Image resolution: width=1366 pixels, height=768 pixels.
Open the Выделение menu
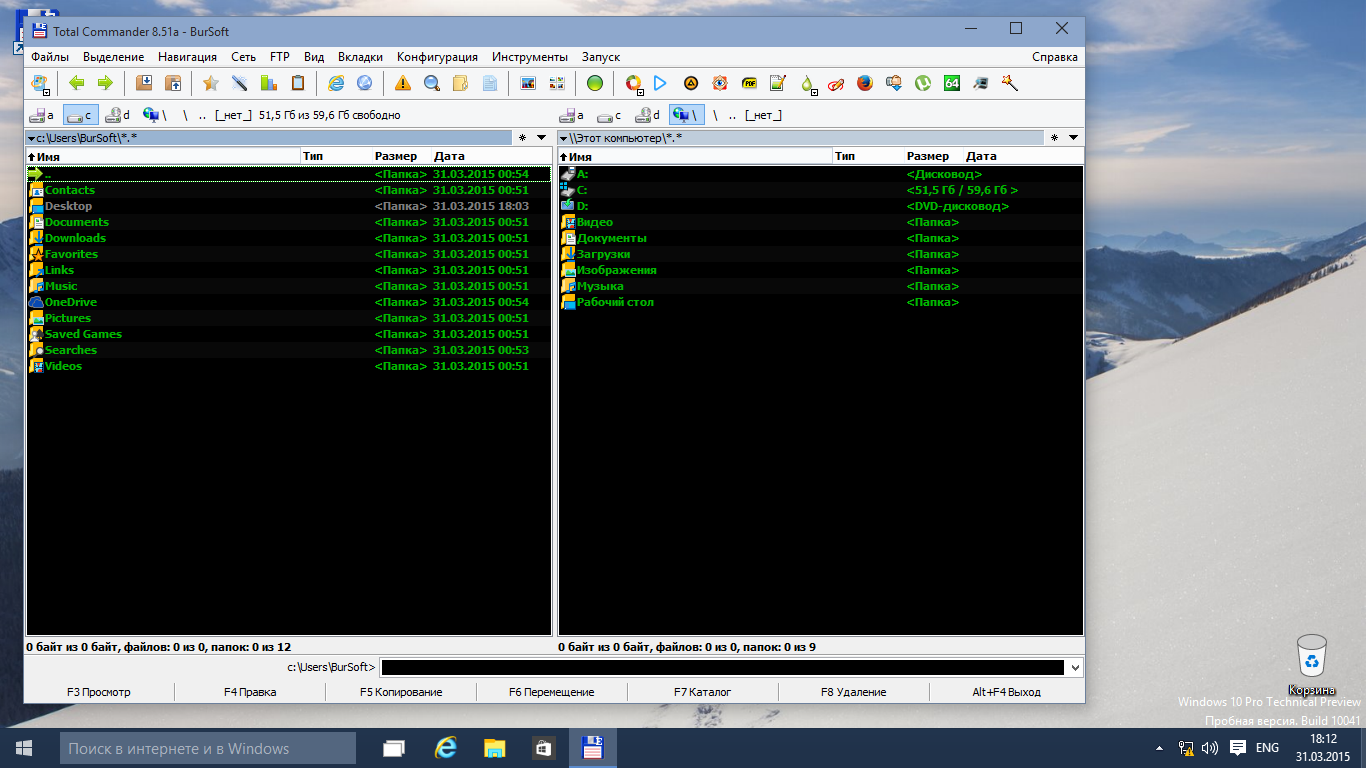coord(114,57)
